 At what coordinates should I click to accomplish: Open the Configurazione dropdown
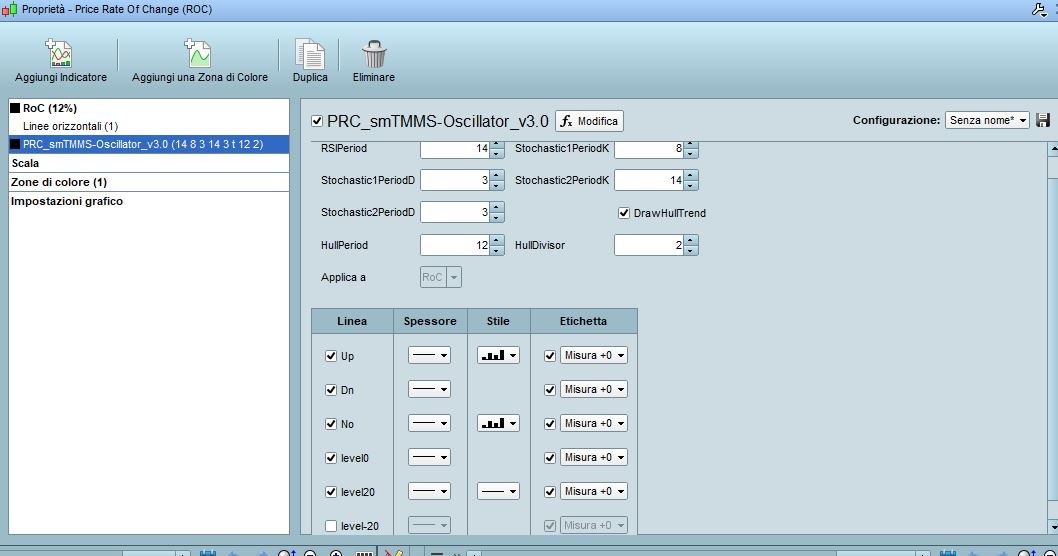(987, 120)
